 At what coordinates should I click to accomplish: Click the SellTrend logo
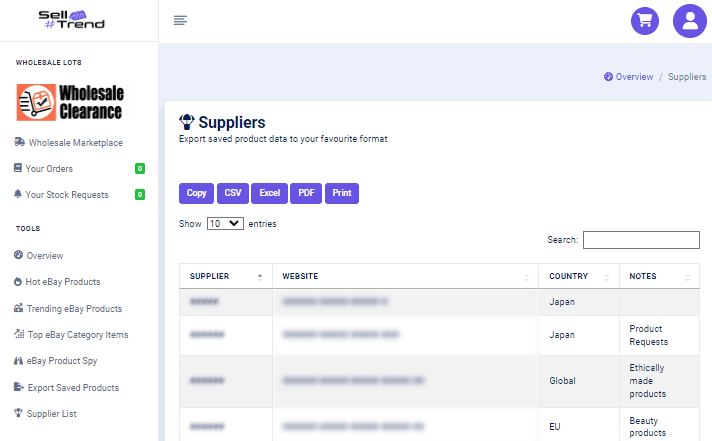tap(71, 19)
